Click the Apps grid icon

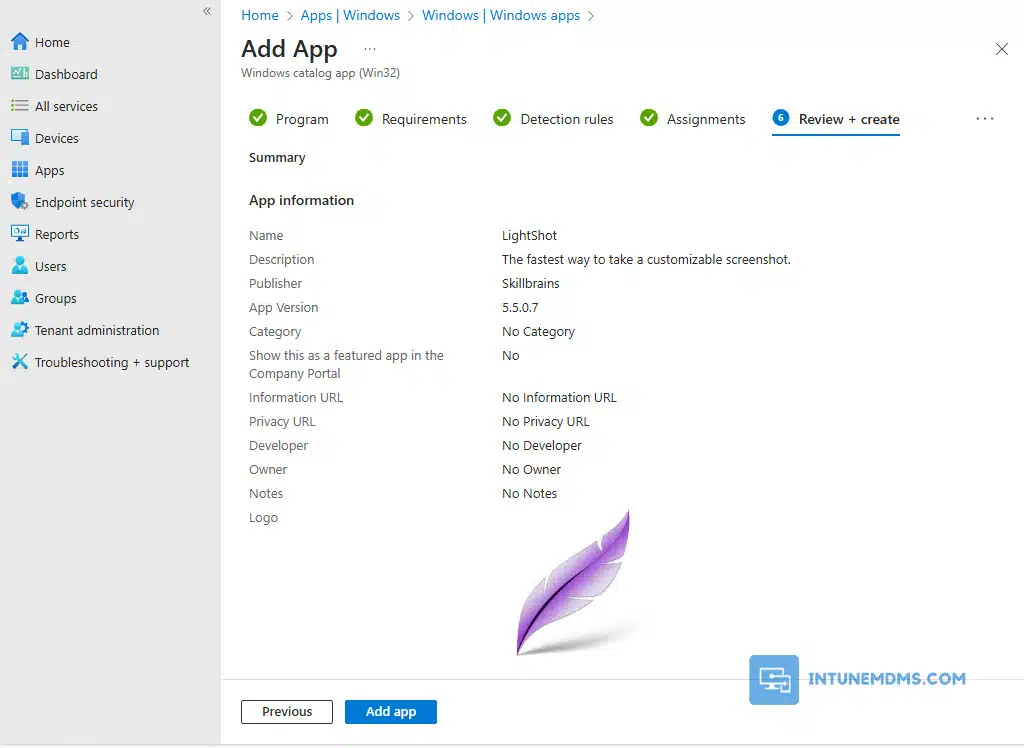click(x=20, y=170)
